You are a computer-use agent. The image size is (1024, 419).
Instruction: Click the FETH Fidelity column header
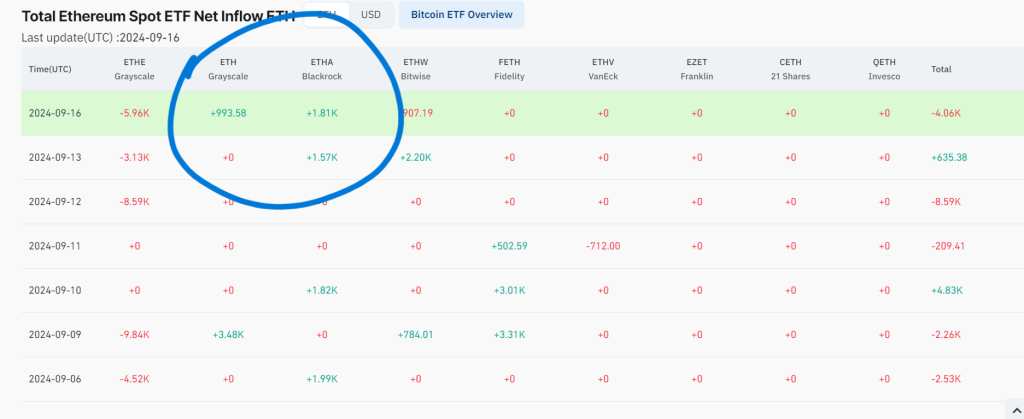[509, 69]
